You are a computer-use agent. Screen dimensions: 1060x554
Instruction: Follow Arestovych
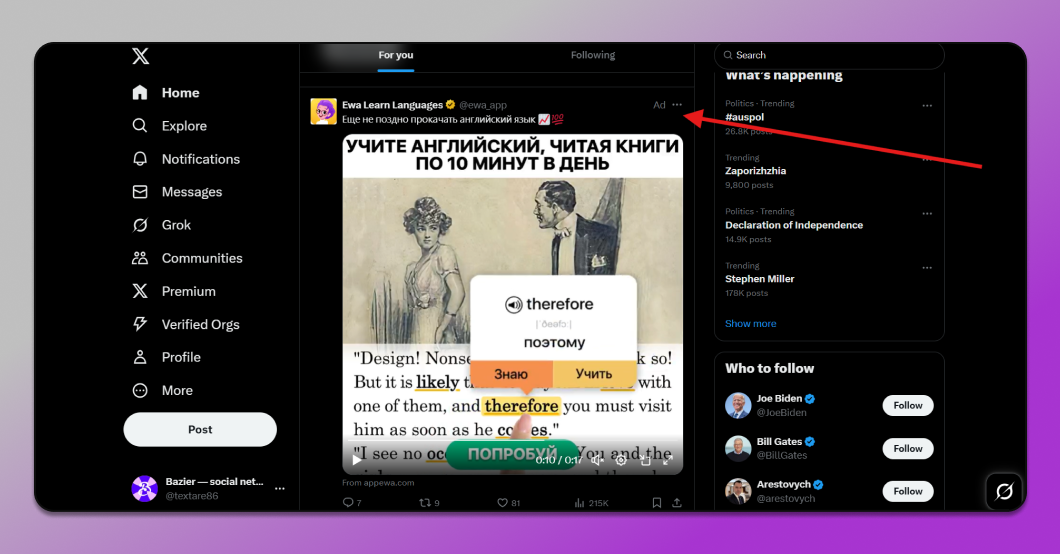[x=908, y=491]
